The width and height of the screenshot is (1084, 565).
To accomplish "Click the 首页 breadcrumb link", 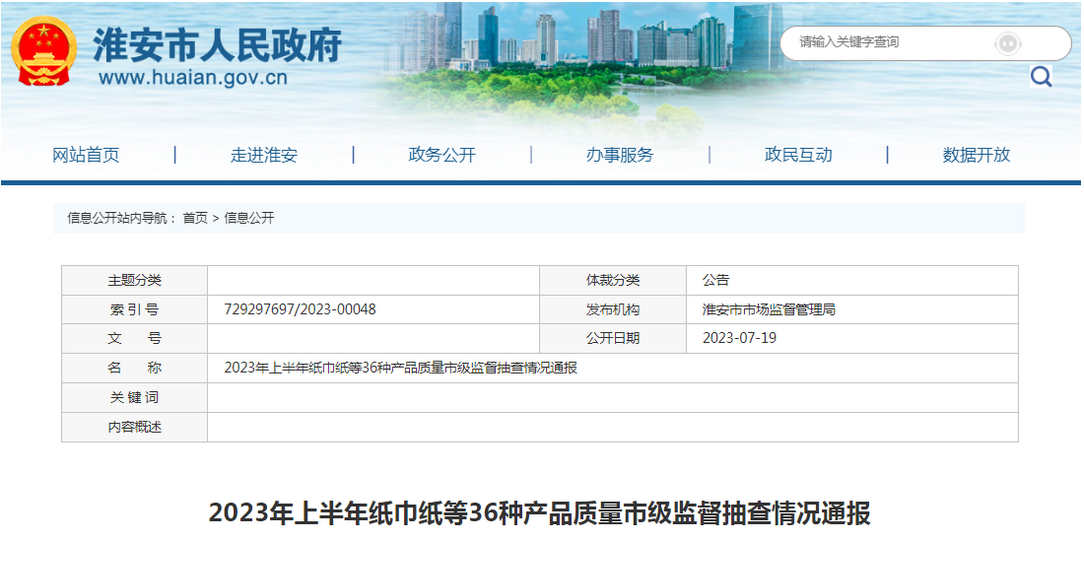I will (x=195, y=218).
